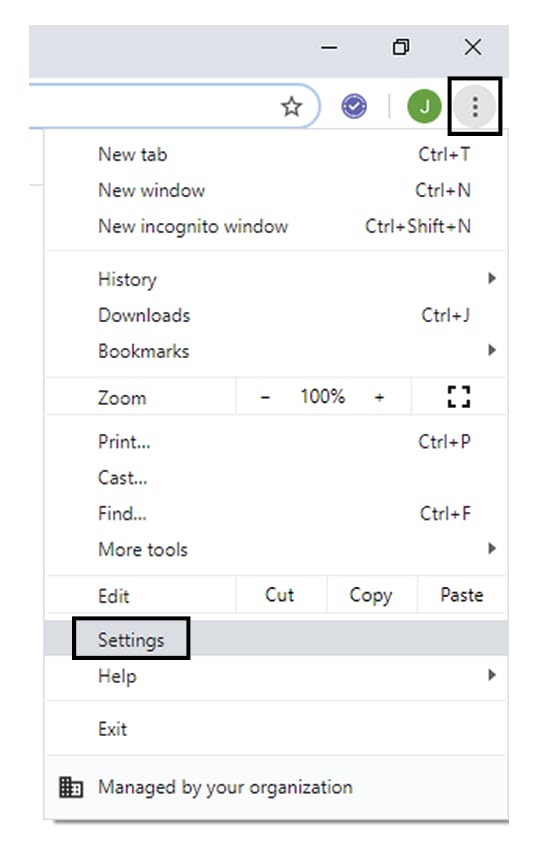Screen dimensions: 536x853
Task: Select Print... from the menu
Action: pos(276,442)
